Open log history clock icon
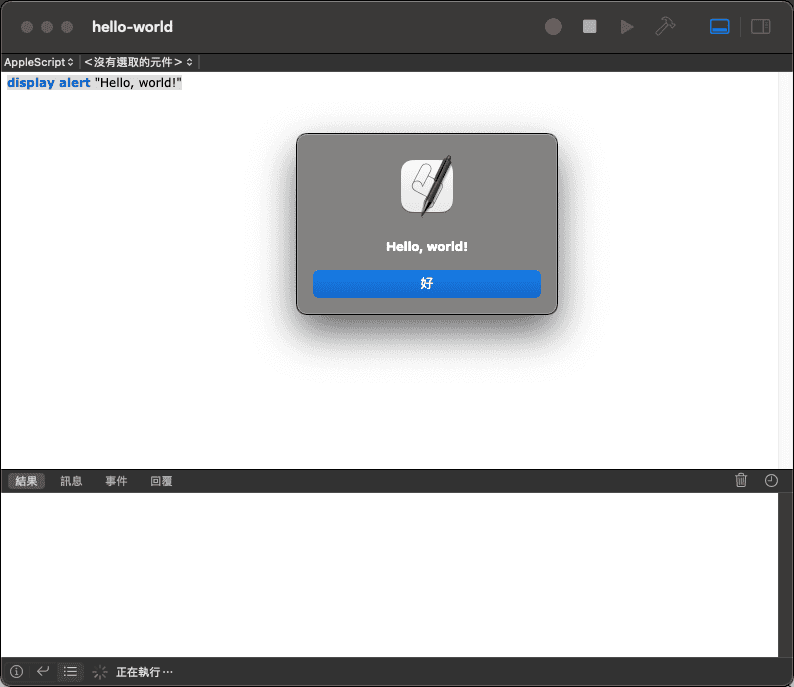This screenshot has height=687, width=794. click(x=771, y=480)
